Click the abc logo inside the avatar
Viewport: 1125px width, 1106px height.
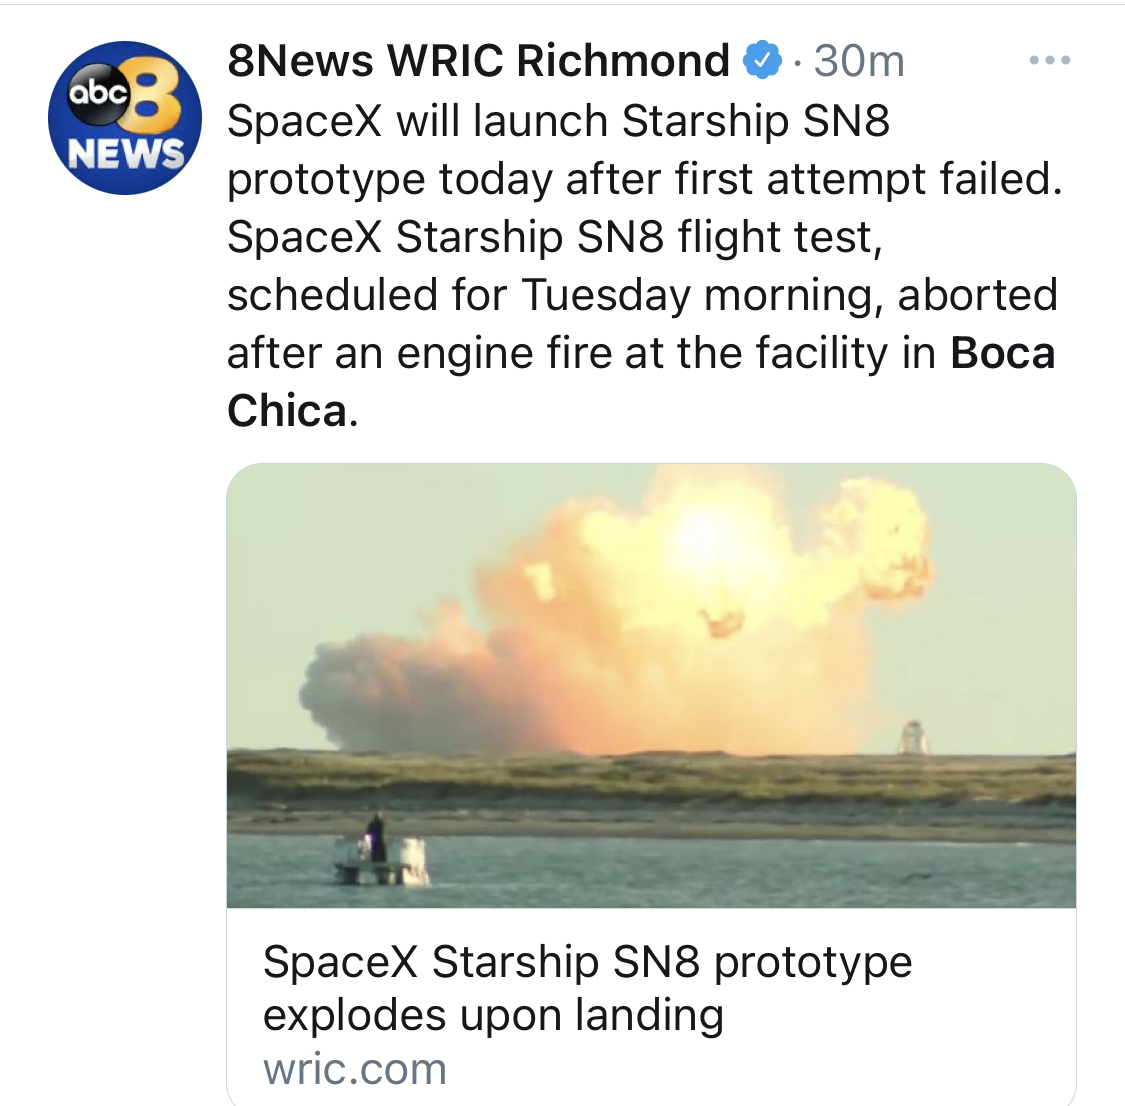click(98, 93)
